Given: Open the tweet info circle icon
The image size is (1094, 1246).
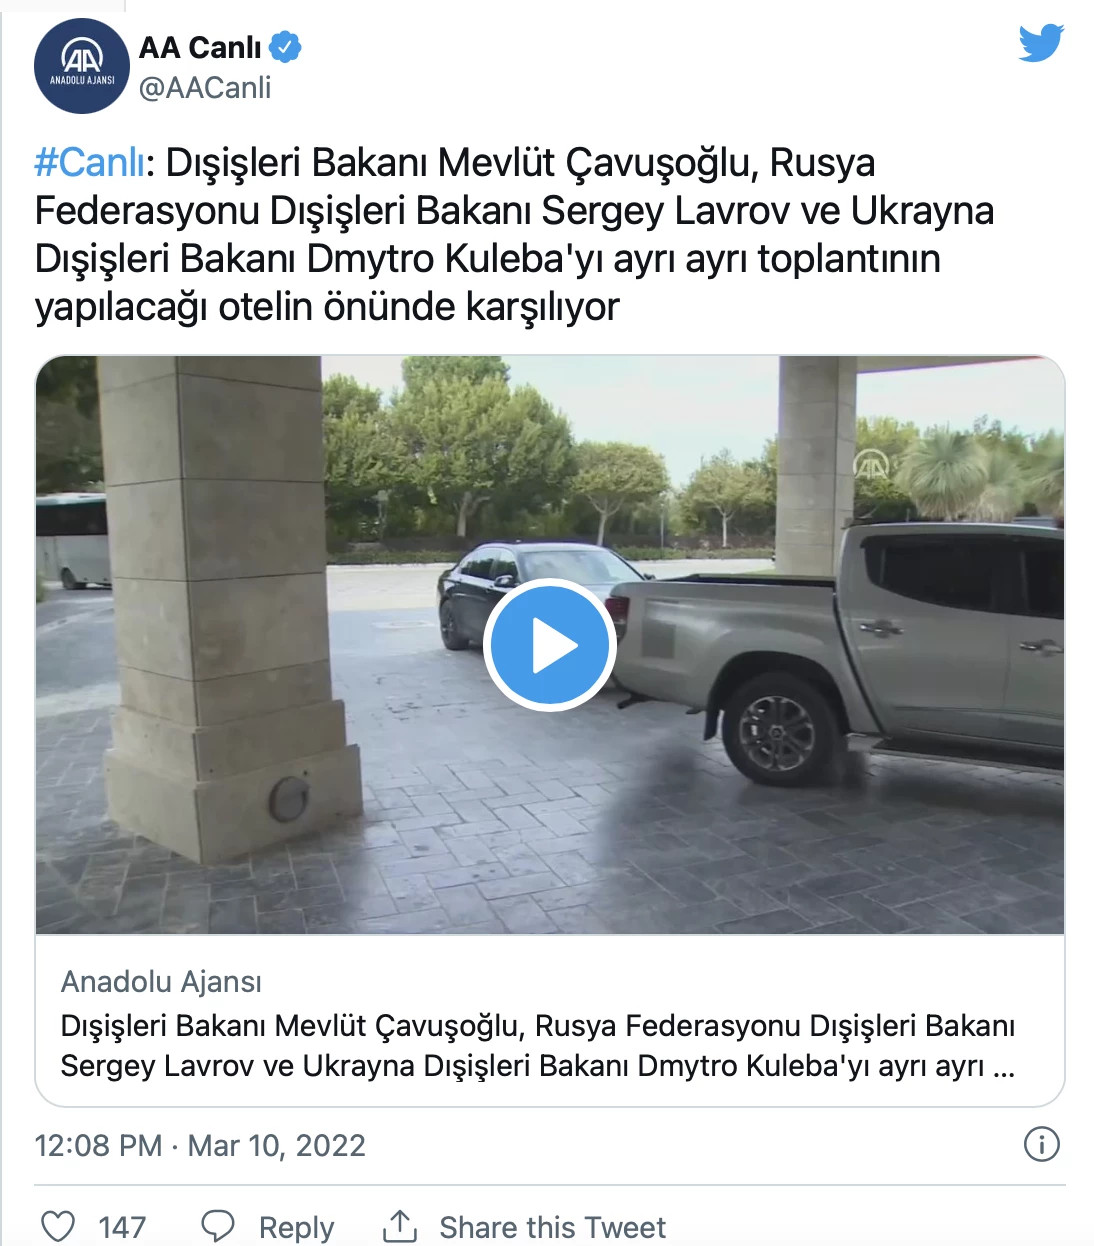Looking at the screenshot, I should [x=1042, y=1144].
